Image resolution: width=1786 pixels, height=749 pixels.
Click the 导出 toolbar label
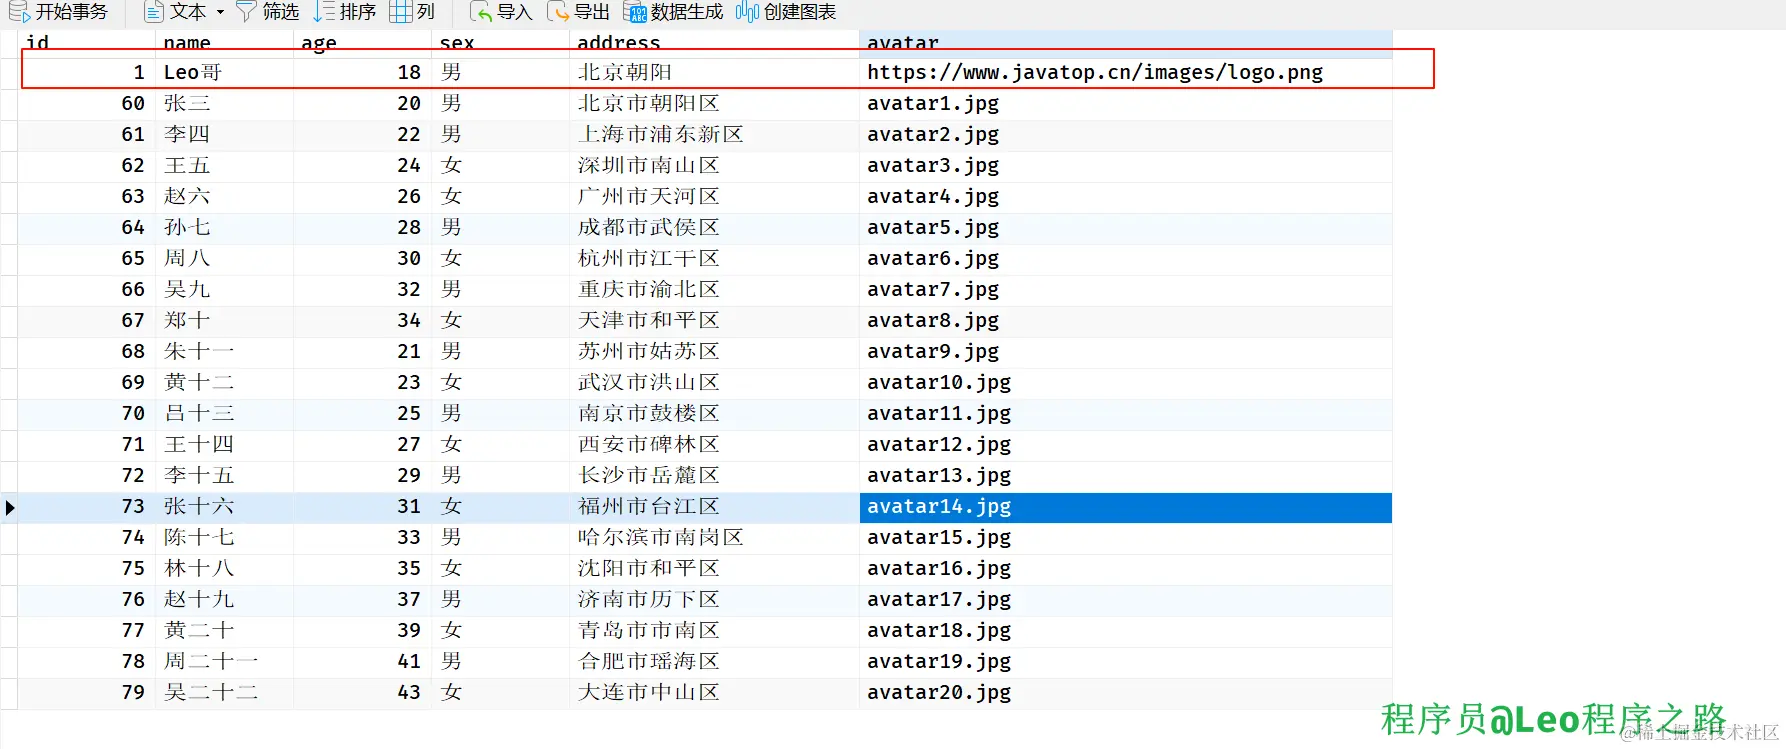(592, 12)
